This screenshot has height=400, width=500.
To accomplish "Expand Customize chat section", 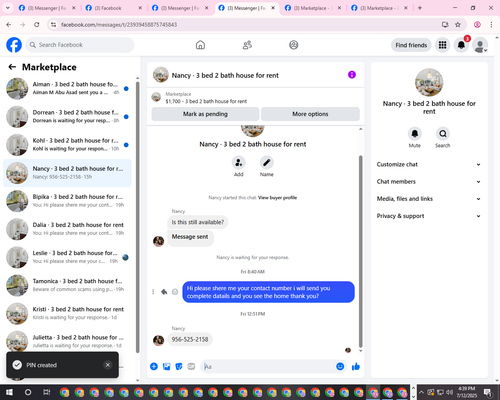I will pyautogui.click(x=429, y=164).
